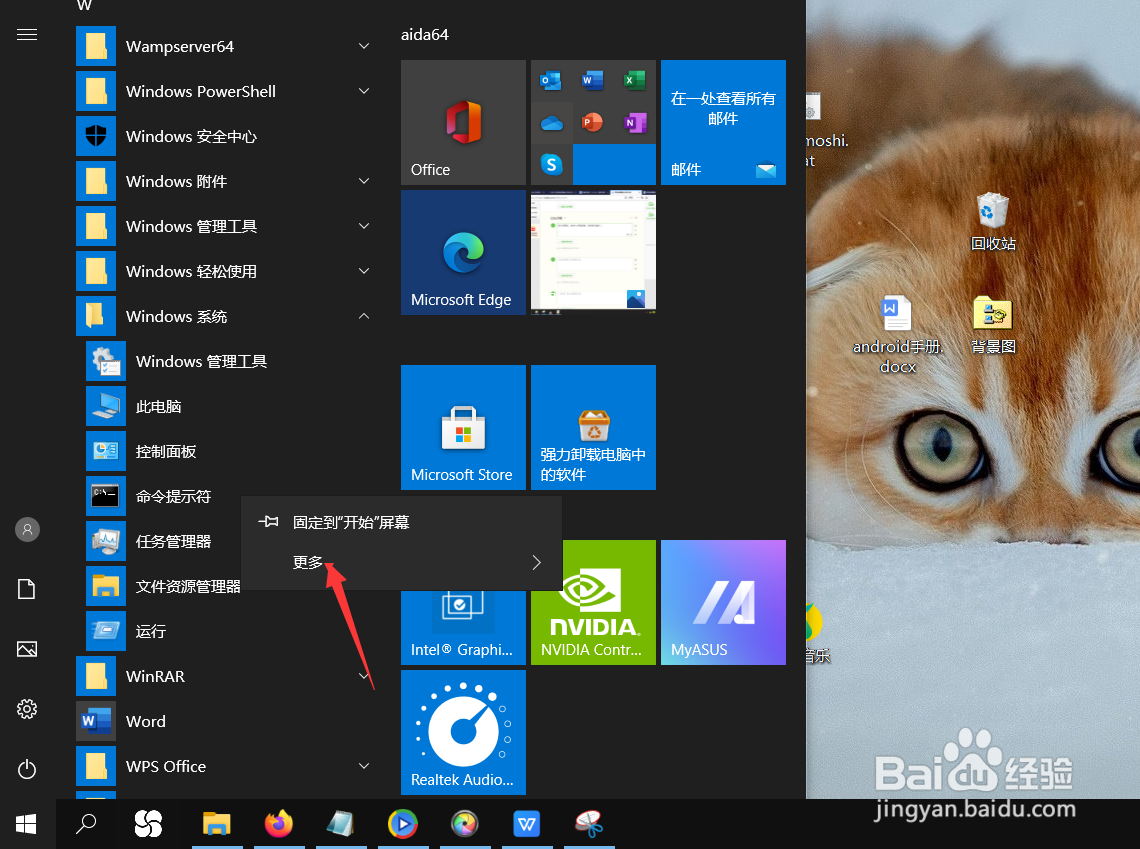Click the Settings gear in the Start sidebar
The height and width of the screenshot is (849, 1140).
pyautogui.click(x=26, y=709)
